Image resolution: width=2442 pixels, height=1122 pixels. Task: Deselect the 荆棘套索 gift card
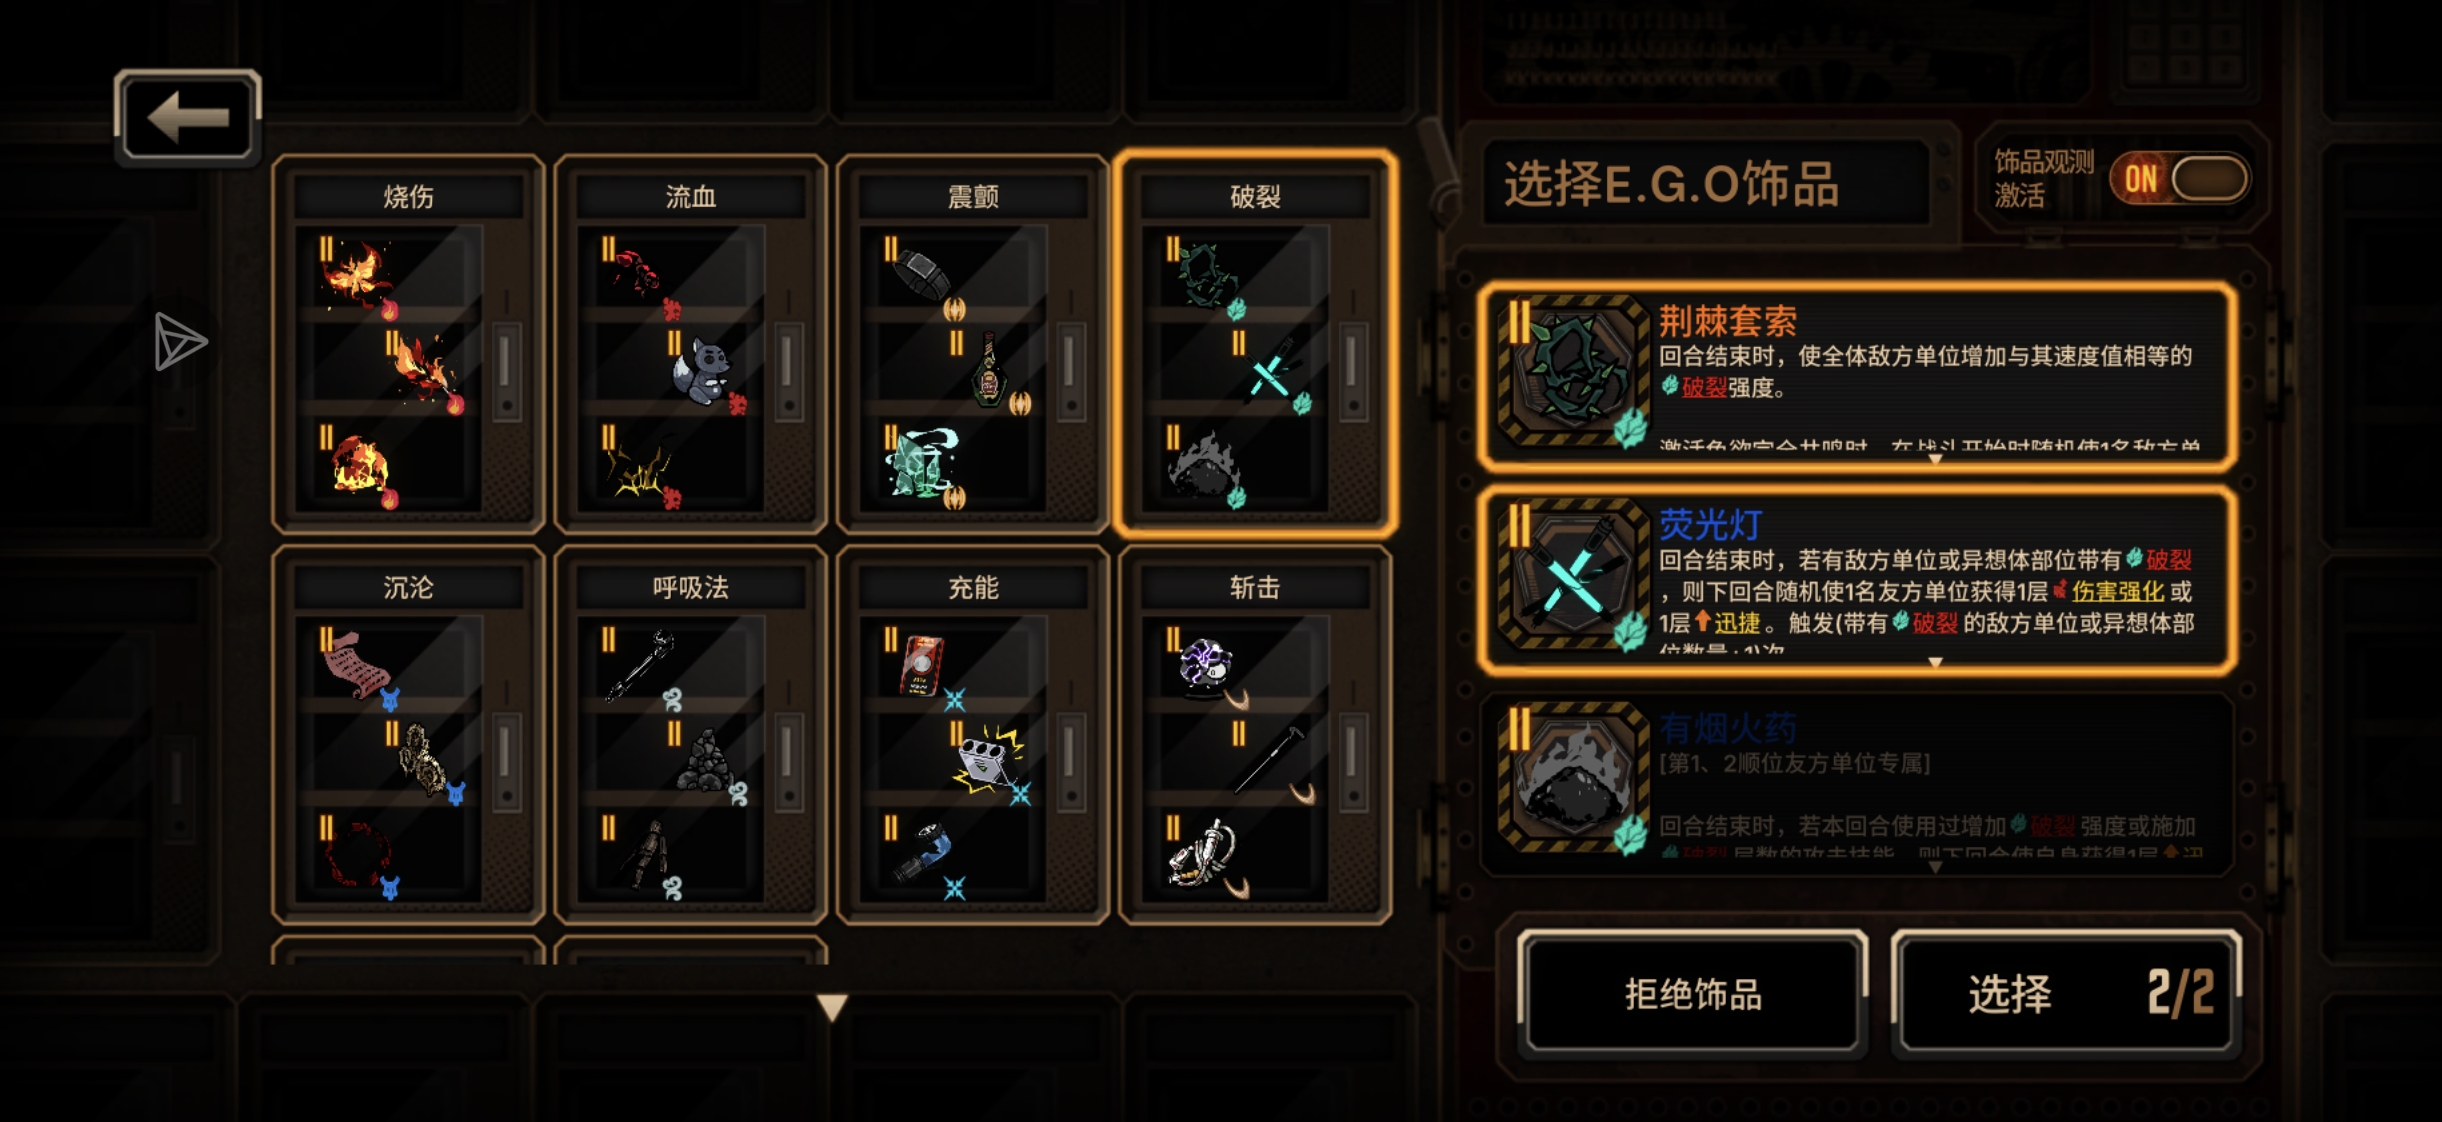point(1857,376)
